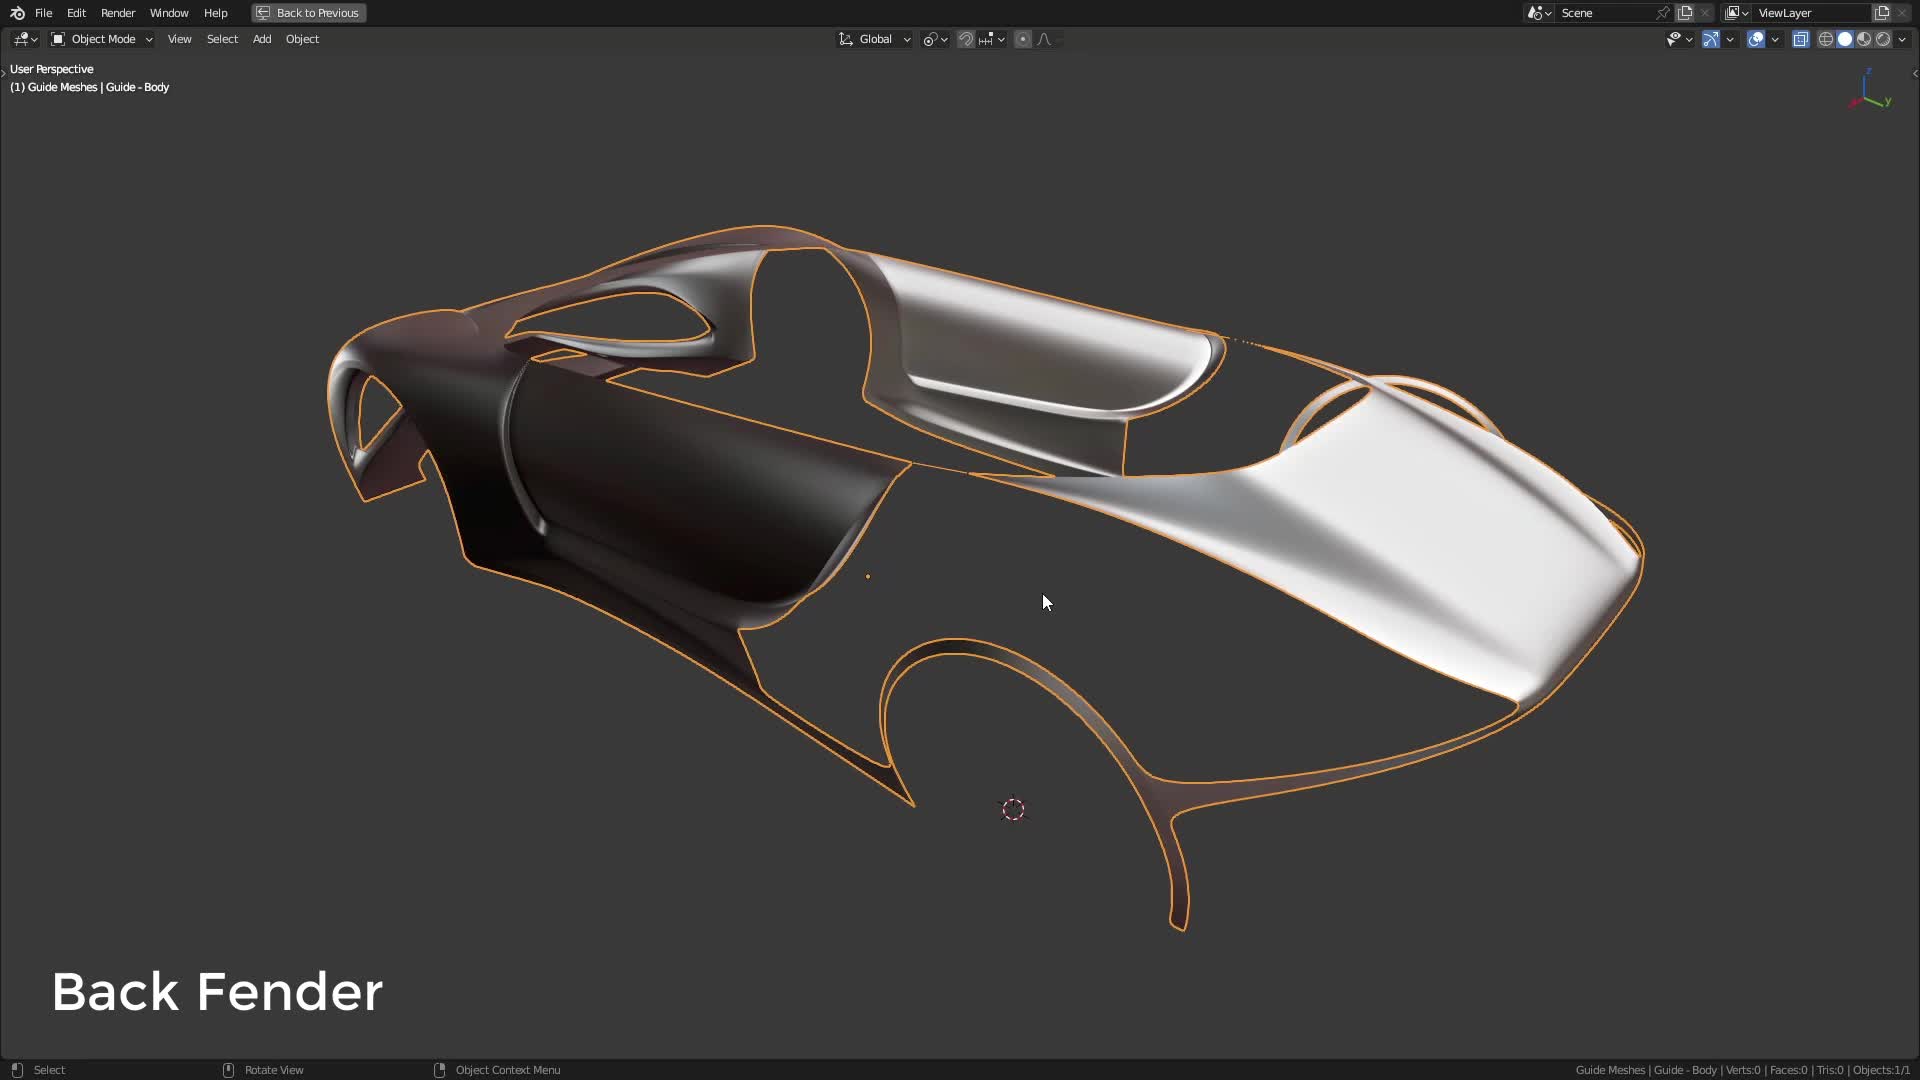Toggle snapping magnet icon

[x=966, y=39]
